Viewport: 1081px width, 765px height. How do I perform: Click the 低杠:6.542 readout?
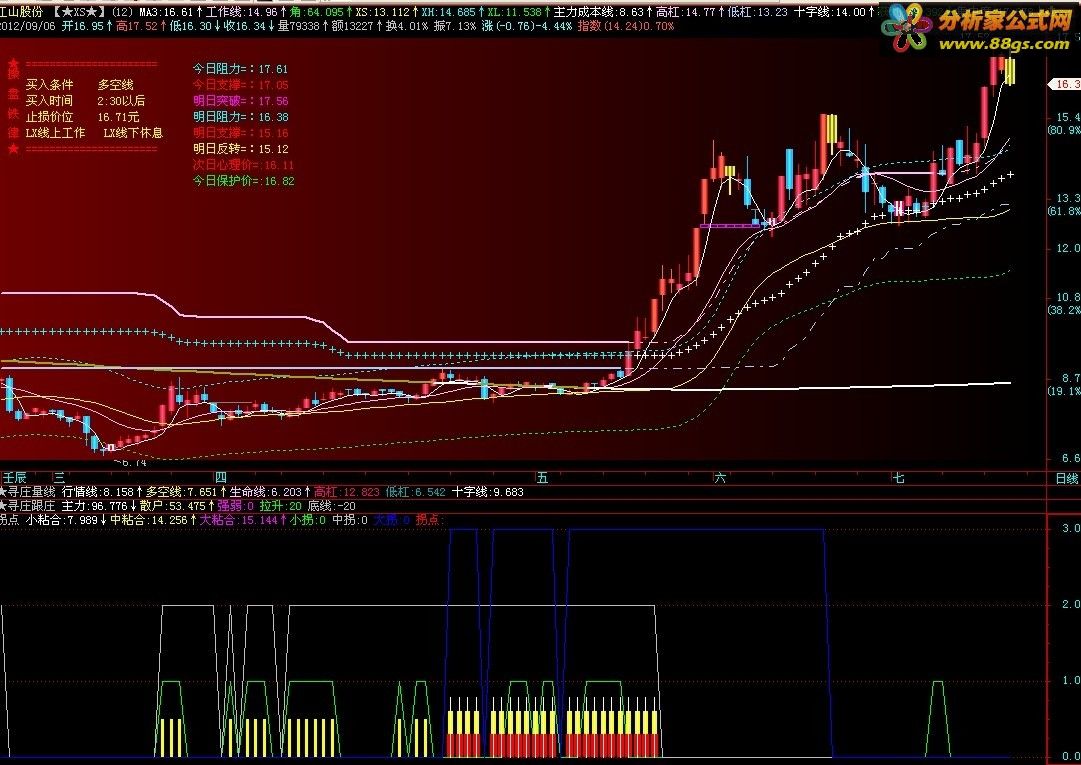click(416, 492)
